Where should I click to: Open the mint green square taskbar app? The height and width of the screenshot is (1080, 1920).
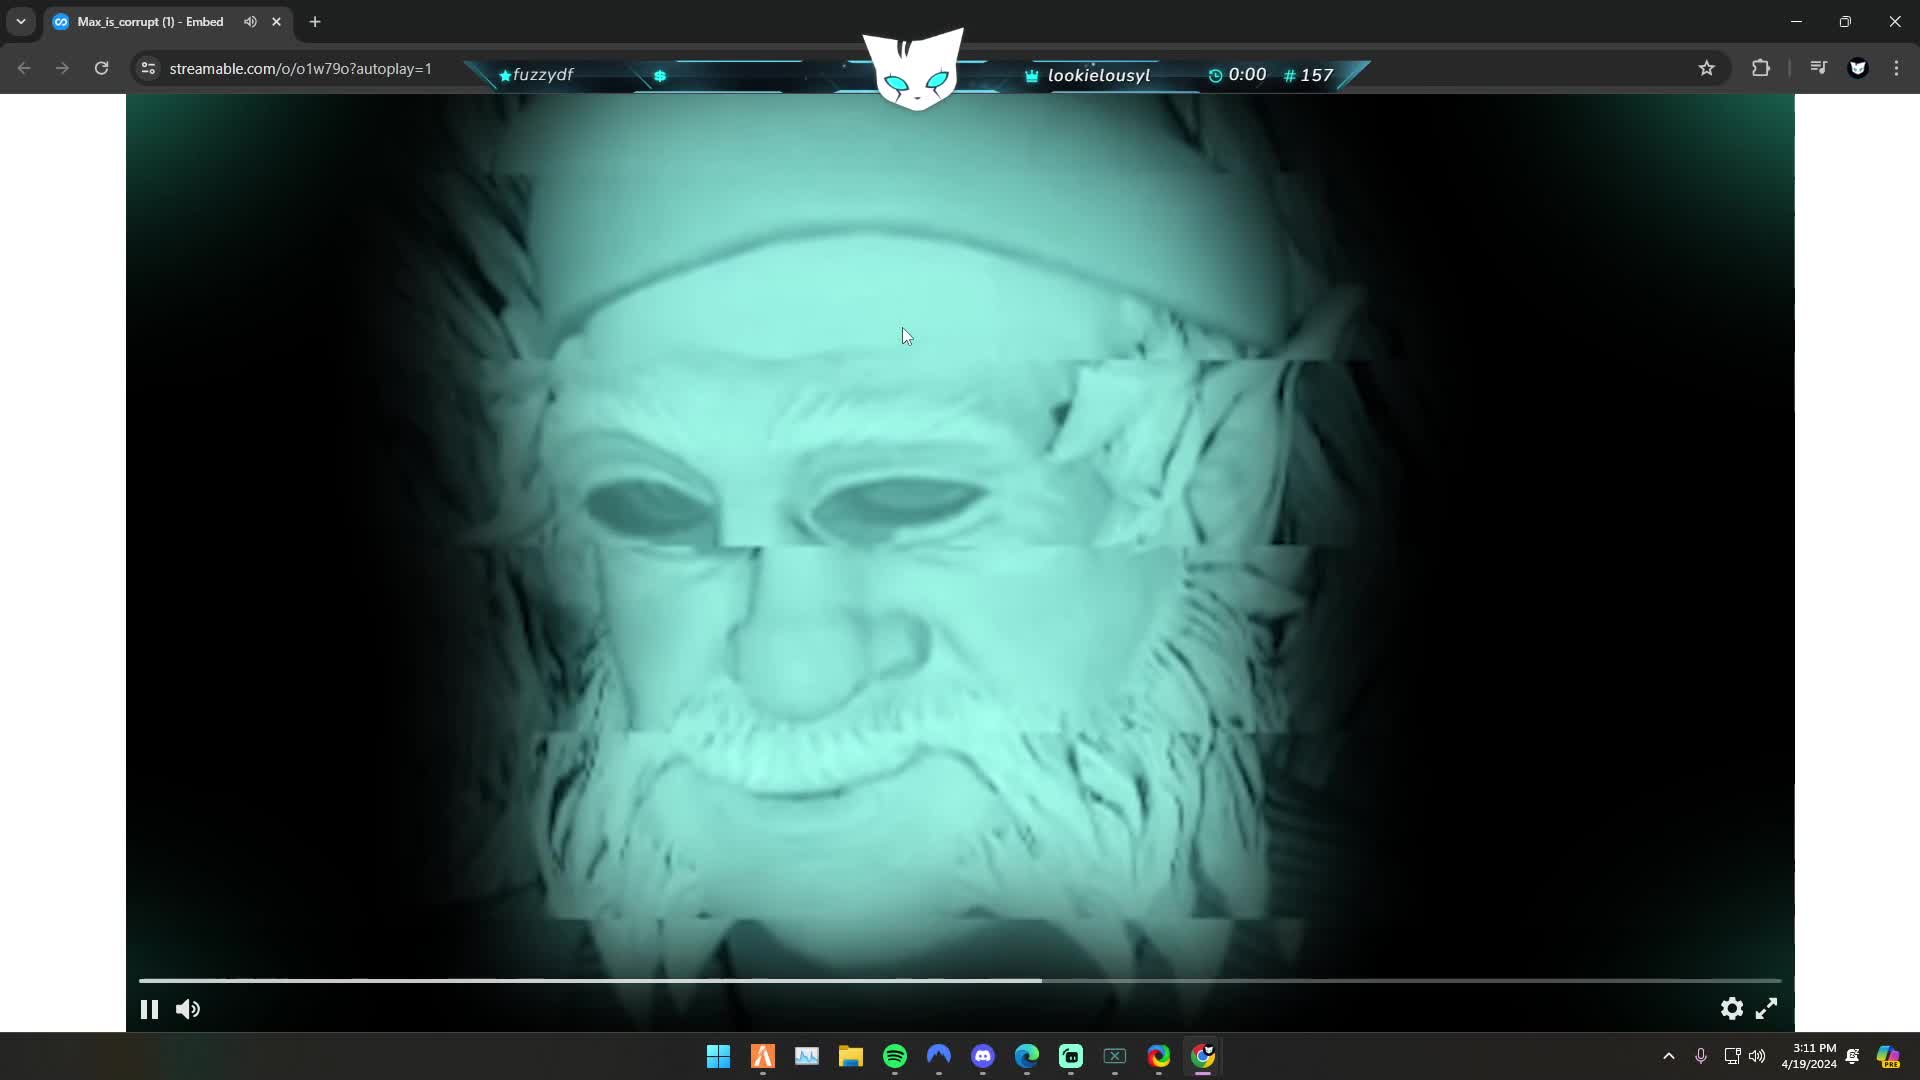(x=1071, y=1056)
